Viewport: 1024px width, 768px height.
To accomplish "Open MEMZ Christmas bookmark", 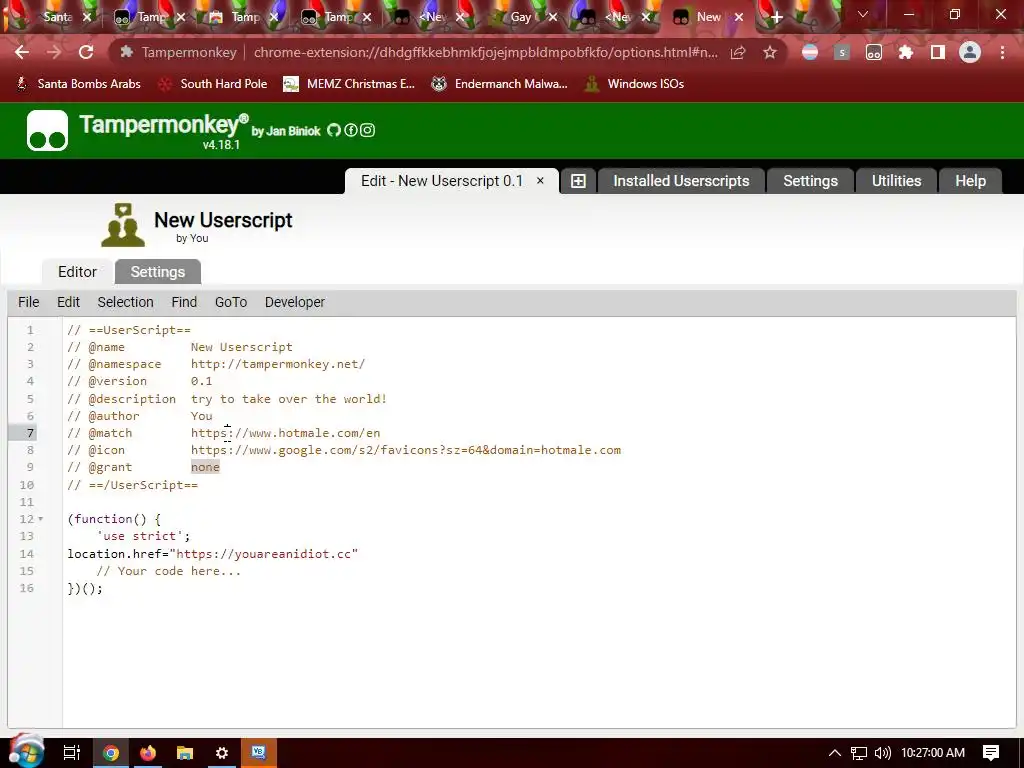I will click(349, 84).
